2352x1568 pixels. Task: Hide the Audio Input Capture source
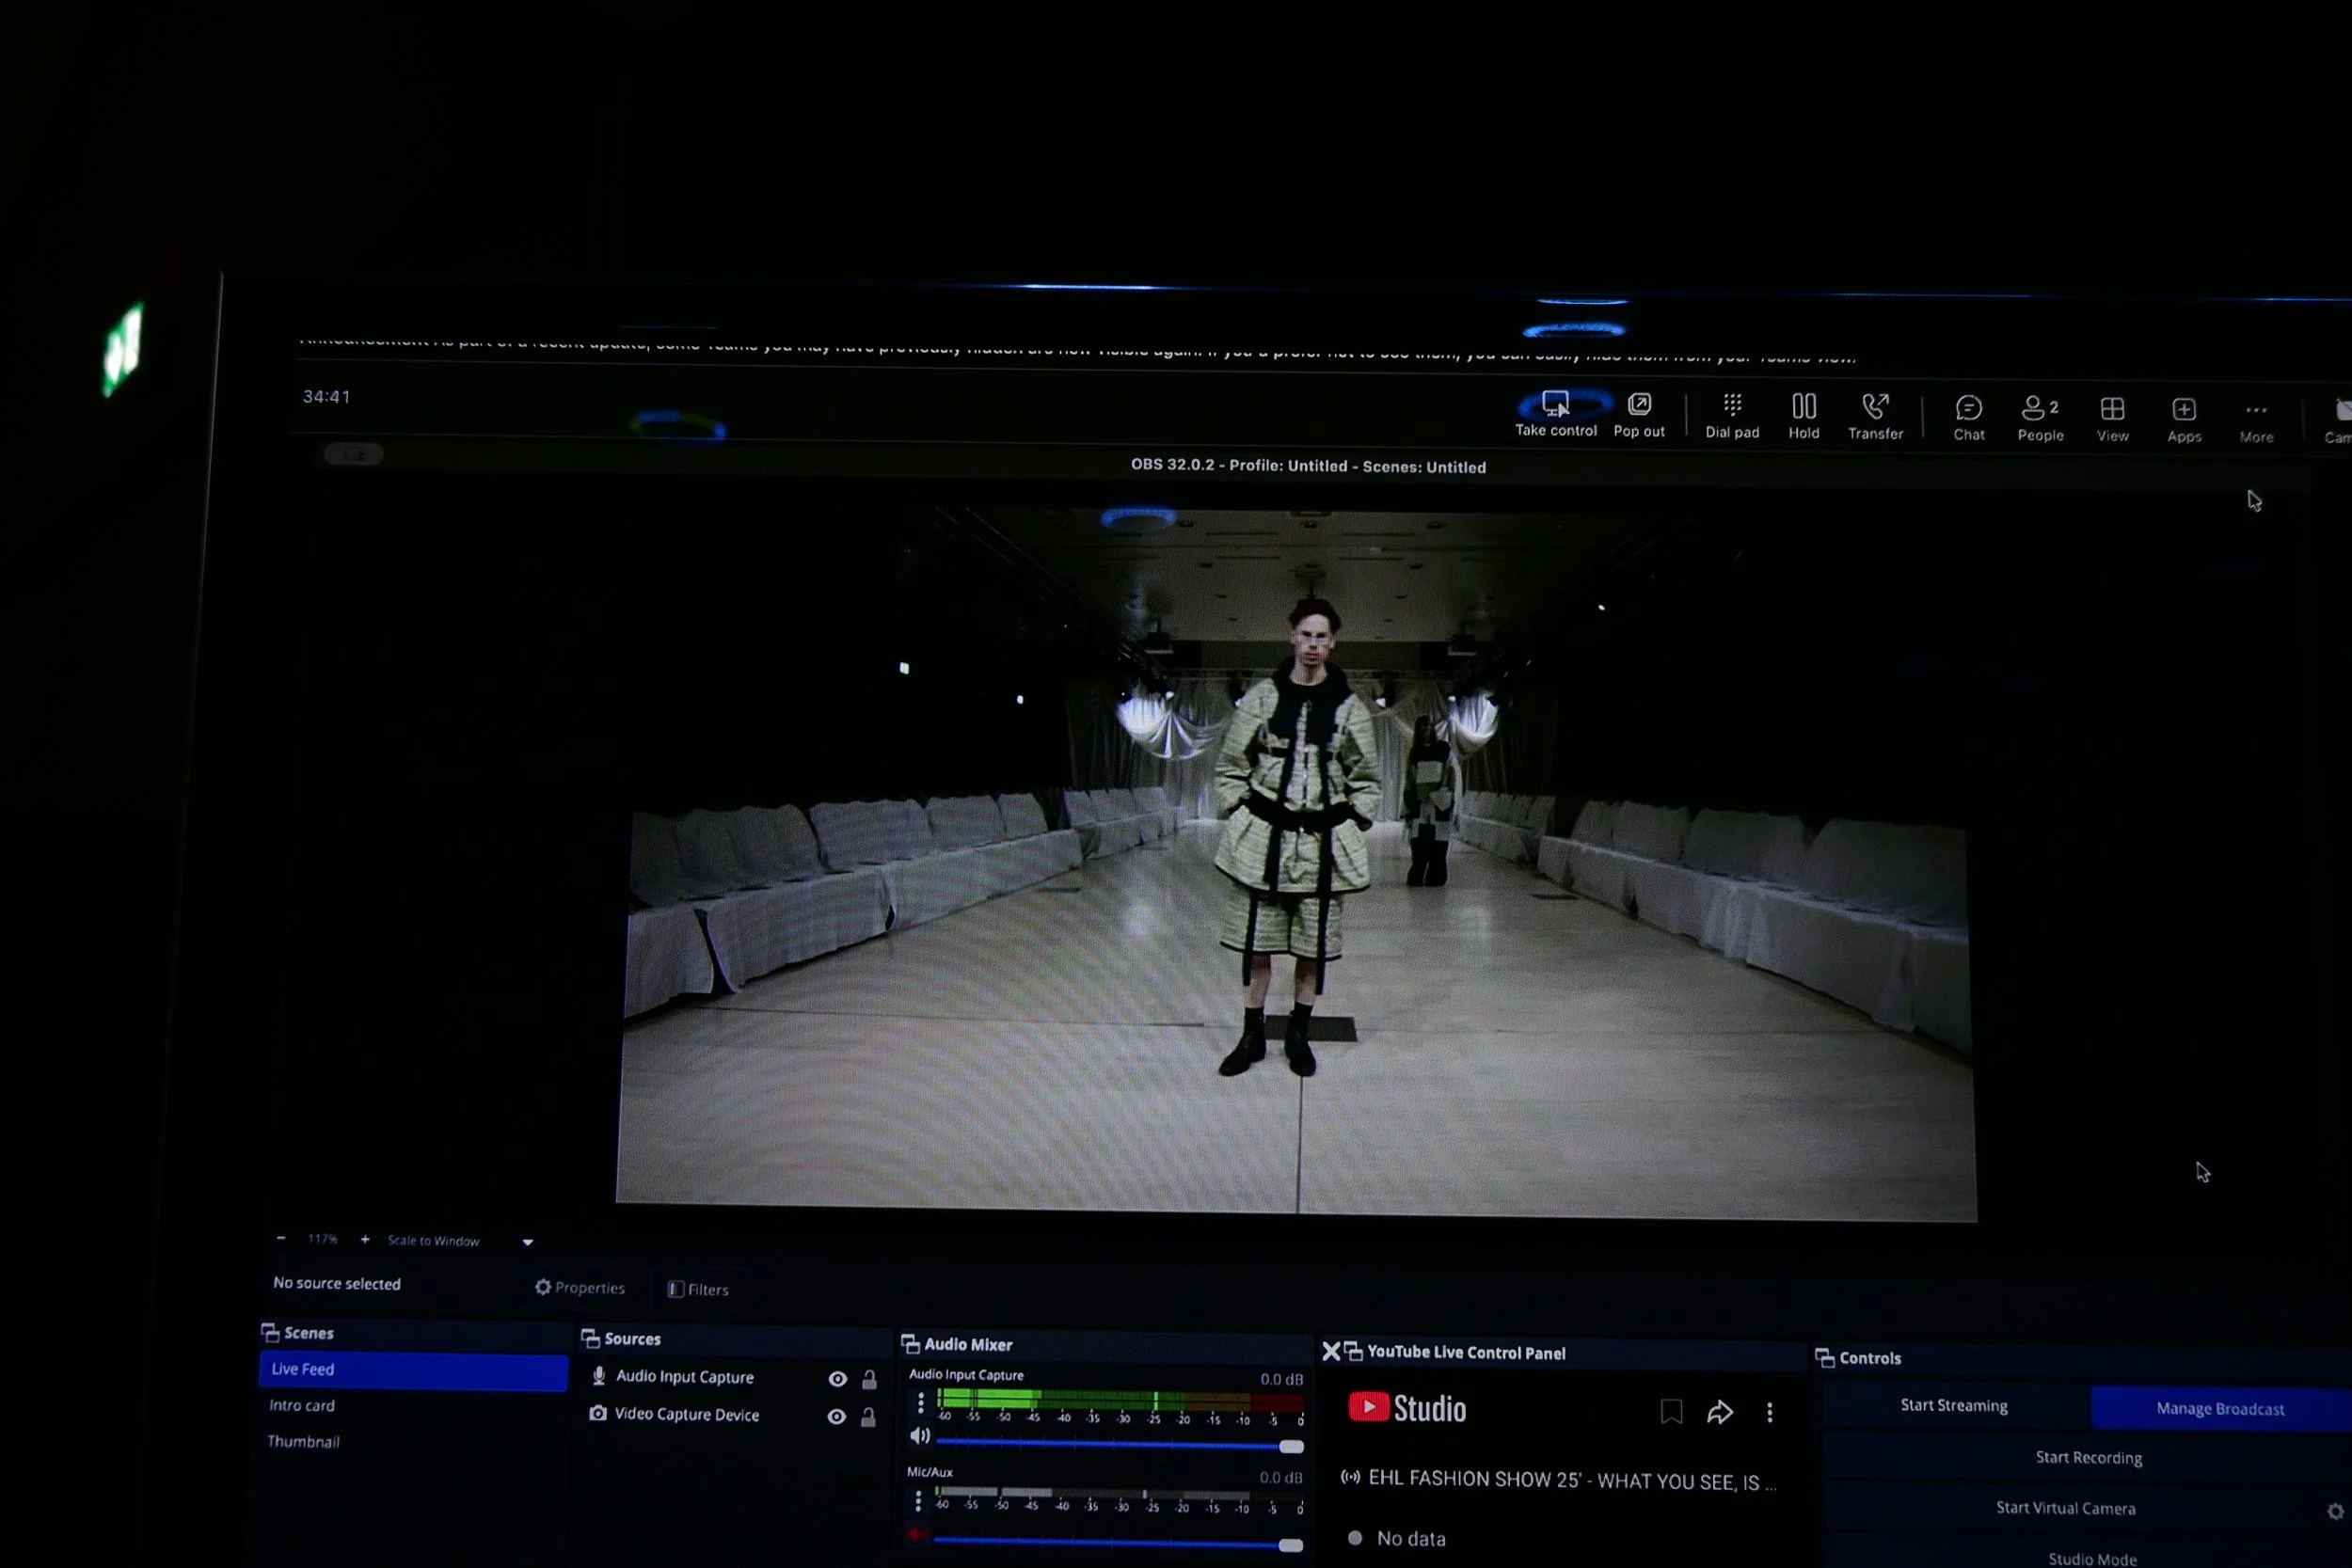pyautogui.click(x=837, y=1379)
